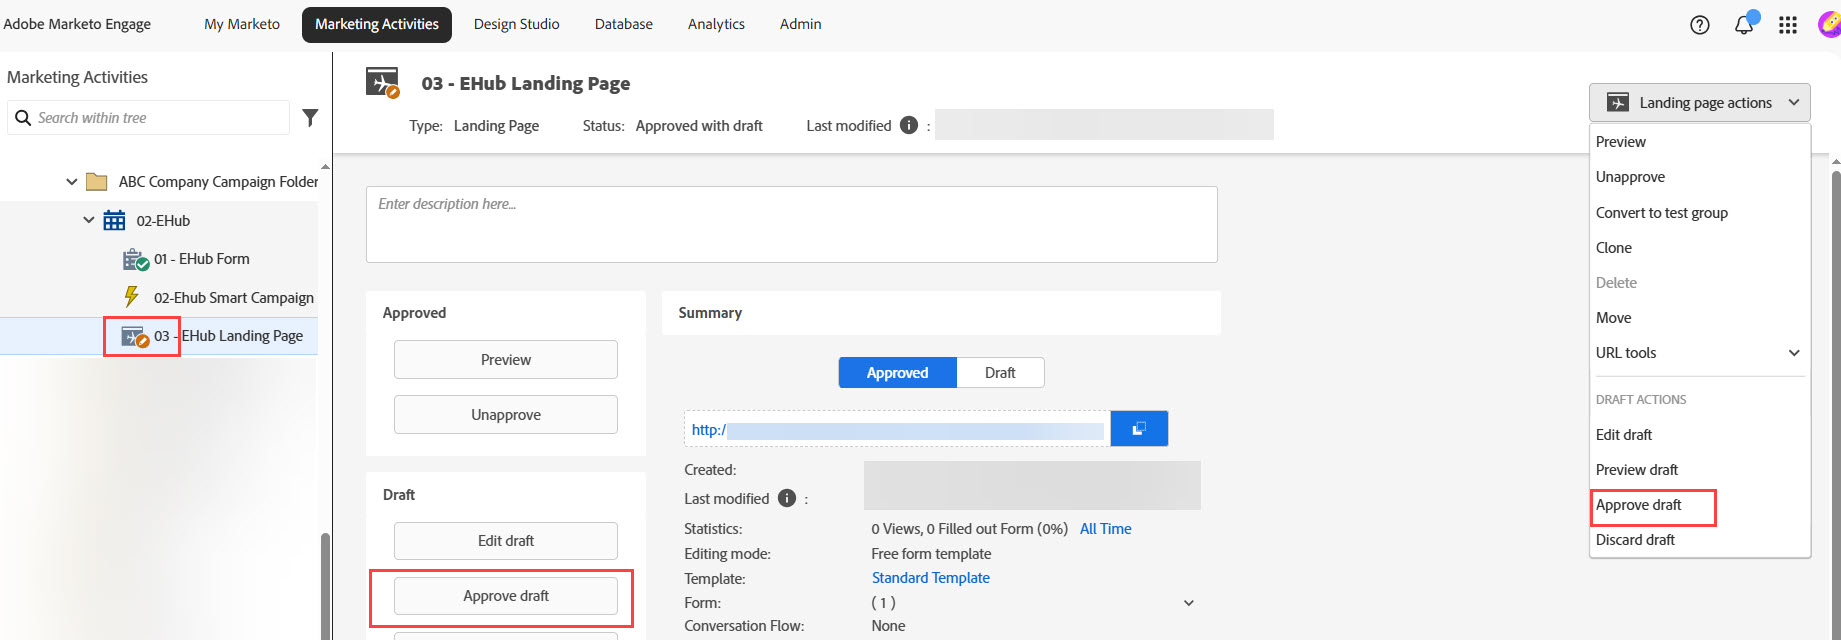Open the All Time statistics link
The height and width of the screenshot is (640, 1841).
[x=1106, y=529]
